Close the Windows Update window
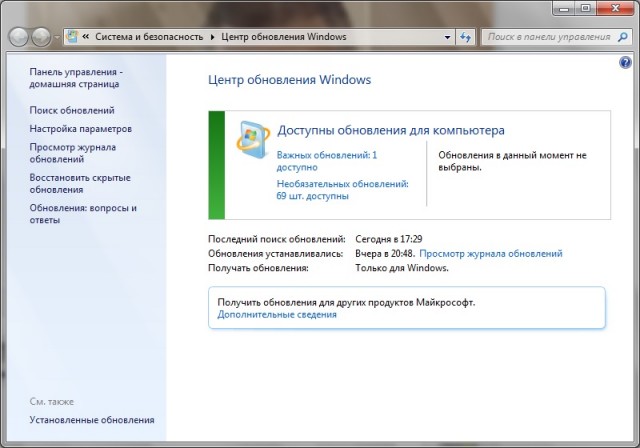Image resolution: width=640 pixels, height=448 pixels. [x=615, y=8]
